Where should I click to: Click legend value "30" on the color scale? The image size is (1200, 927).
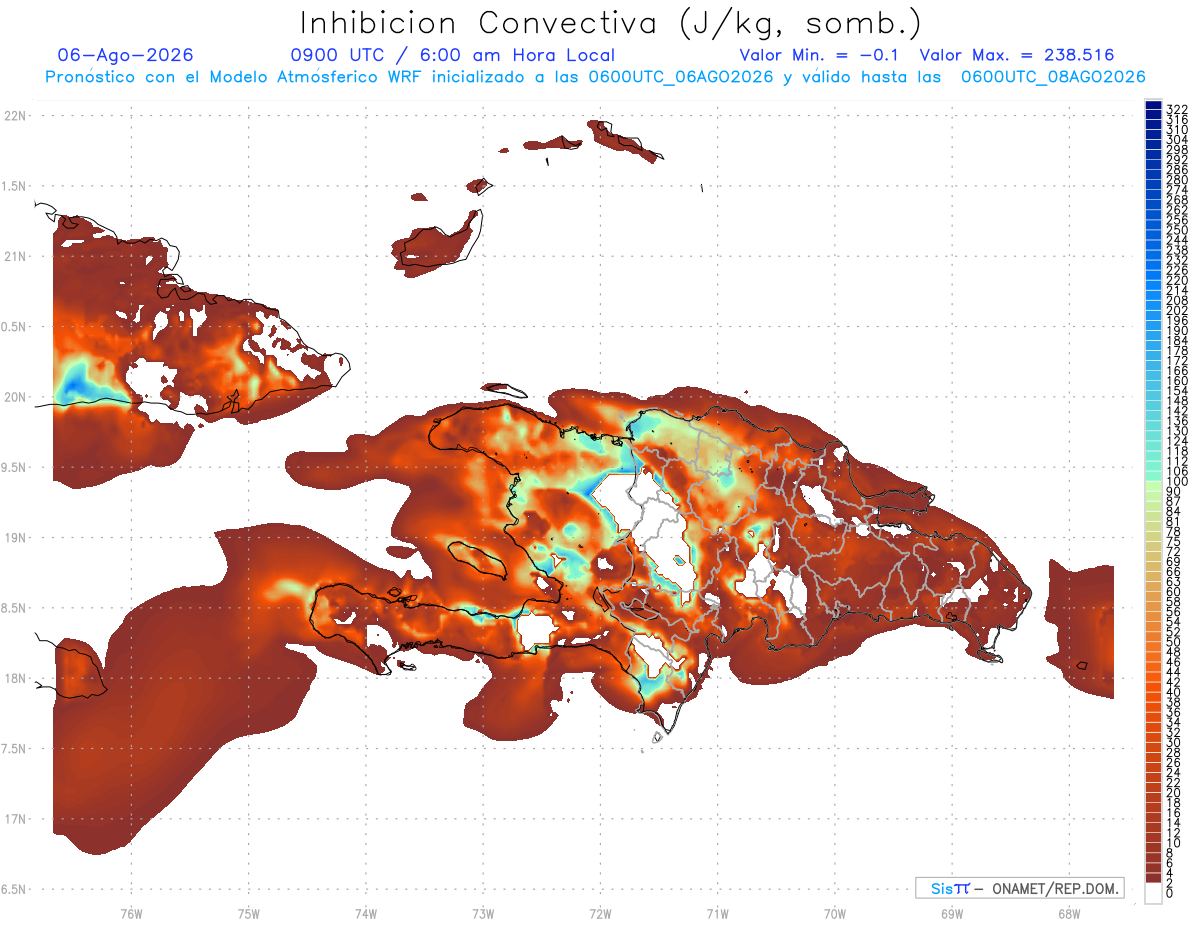pos(1173,742)
